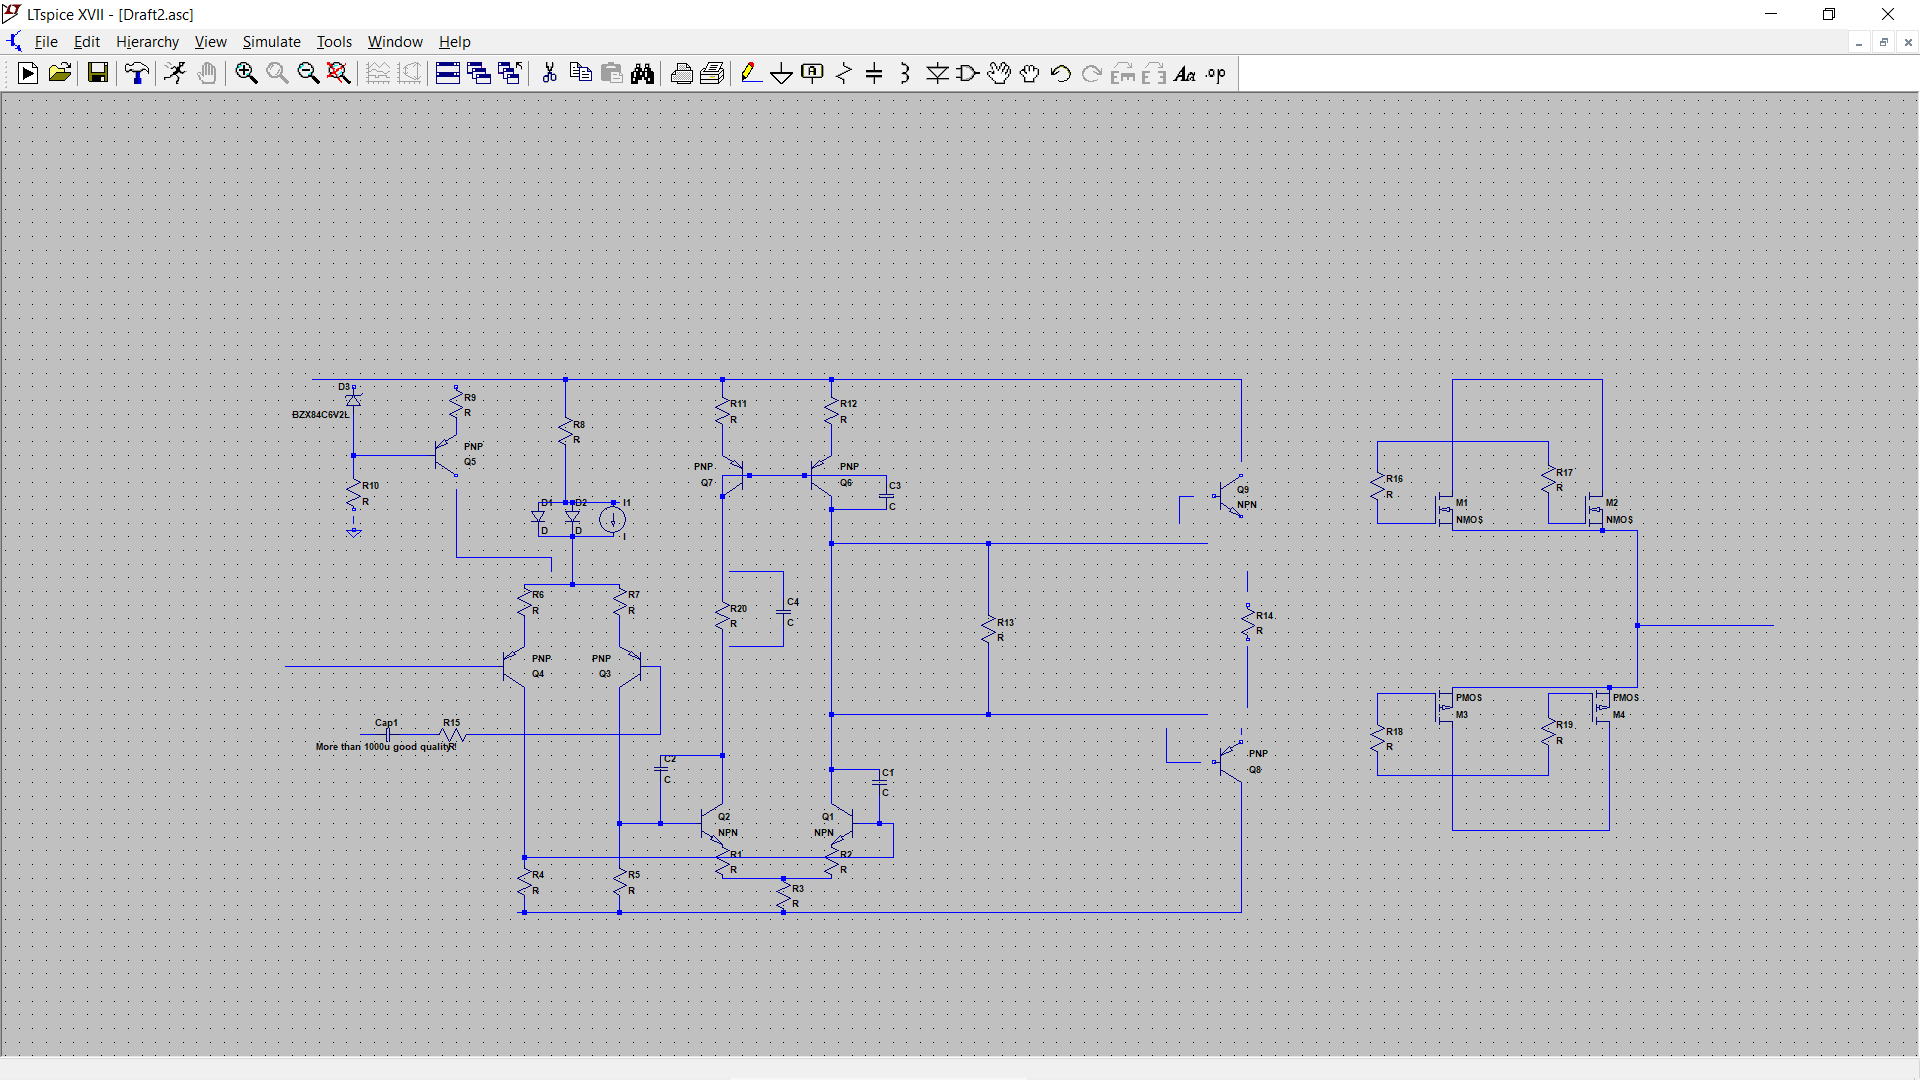Select resistor R3 in schematic
Screen dimensions: 1920x1080
(785, 895)
